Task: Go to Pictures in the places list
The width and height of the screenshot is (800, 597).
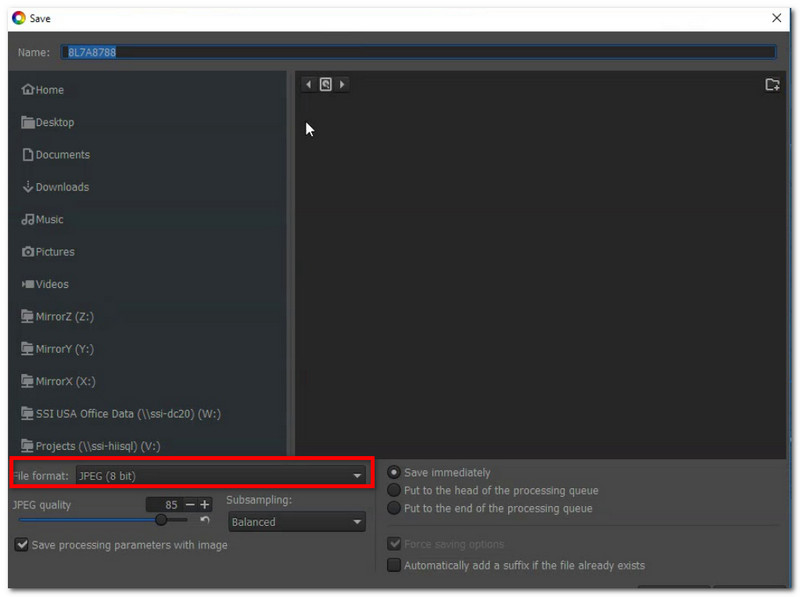Action: tap(55, 252)
